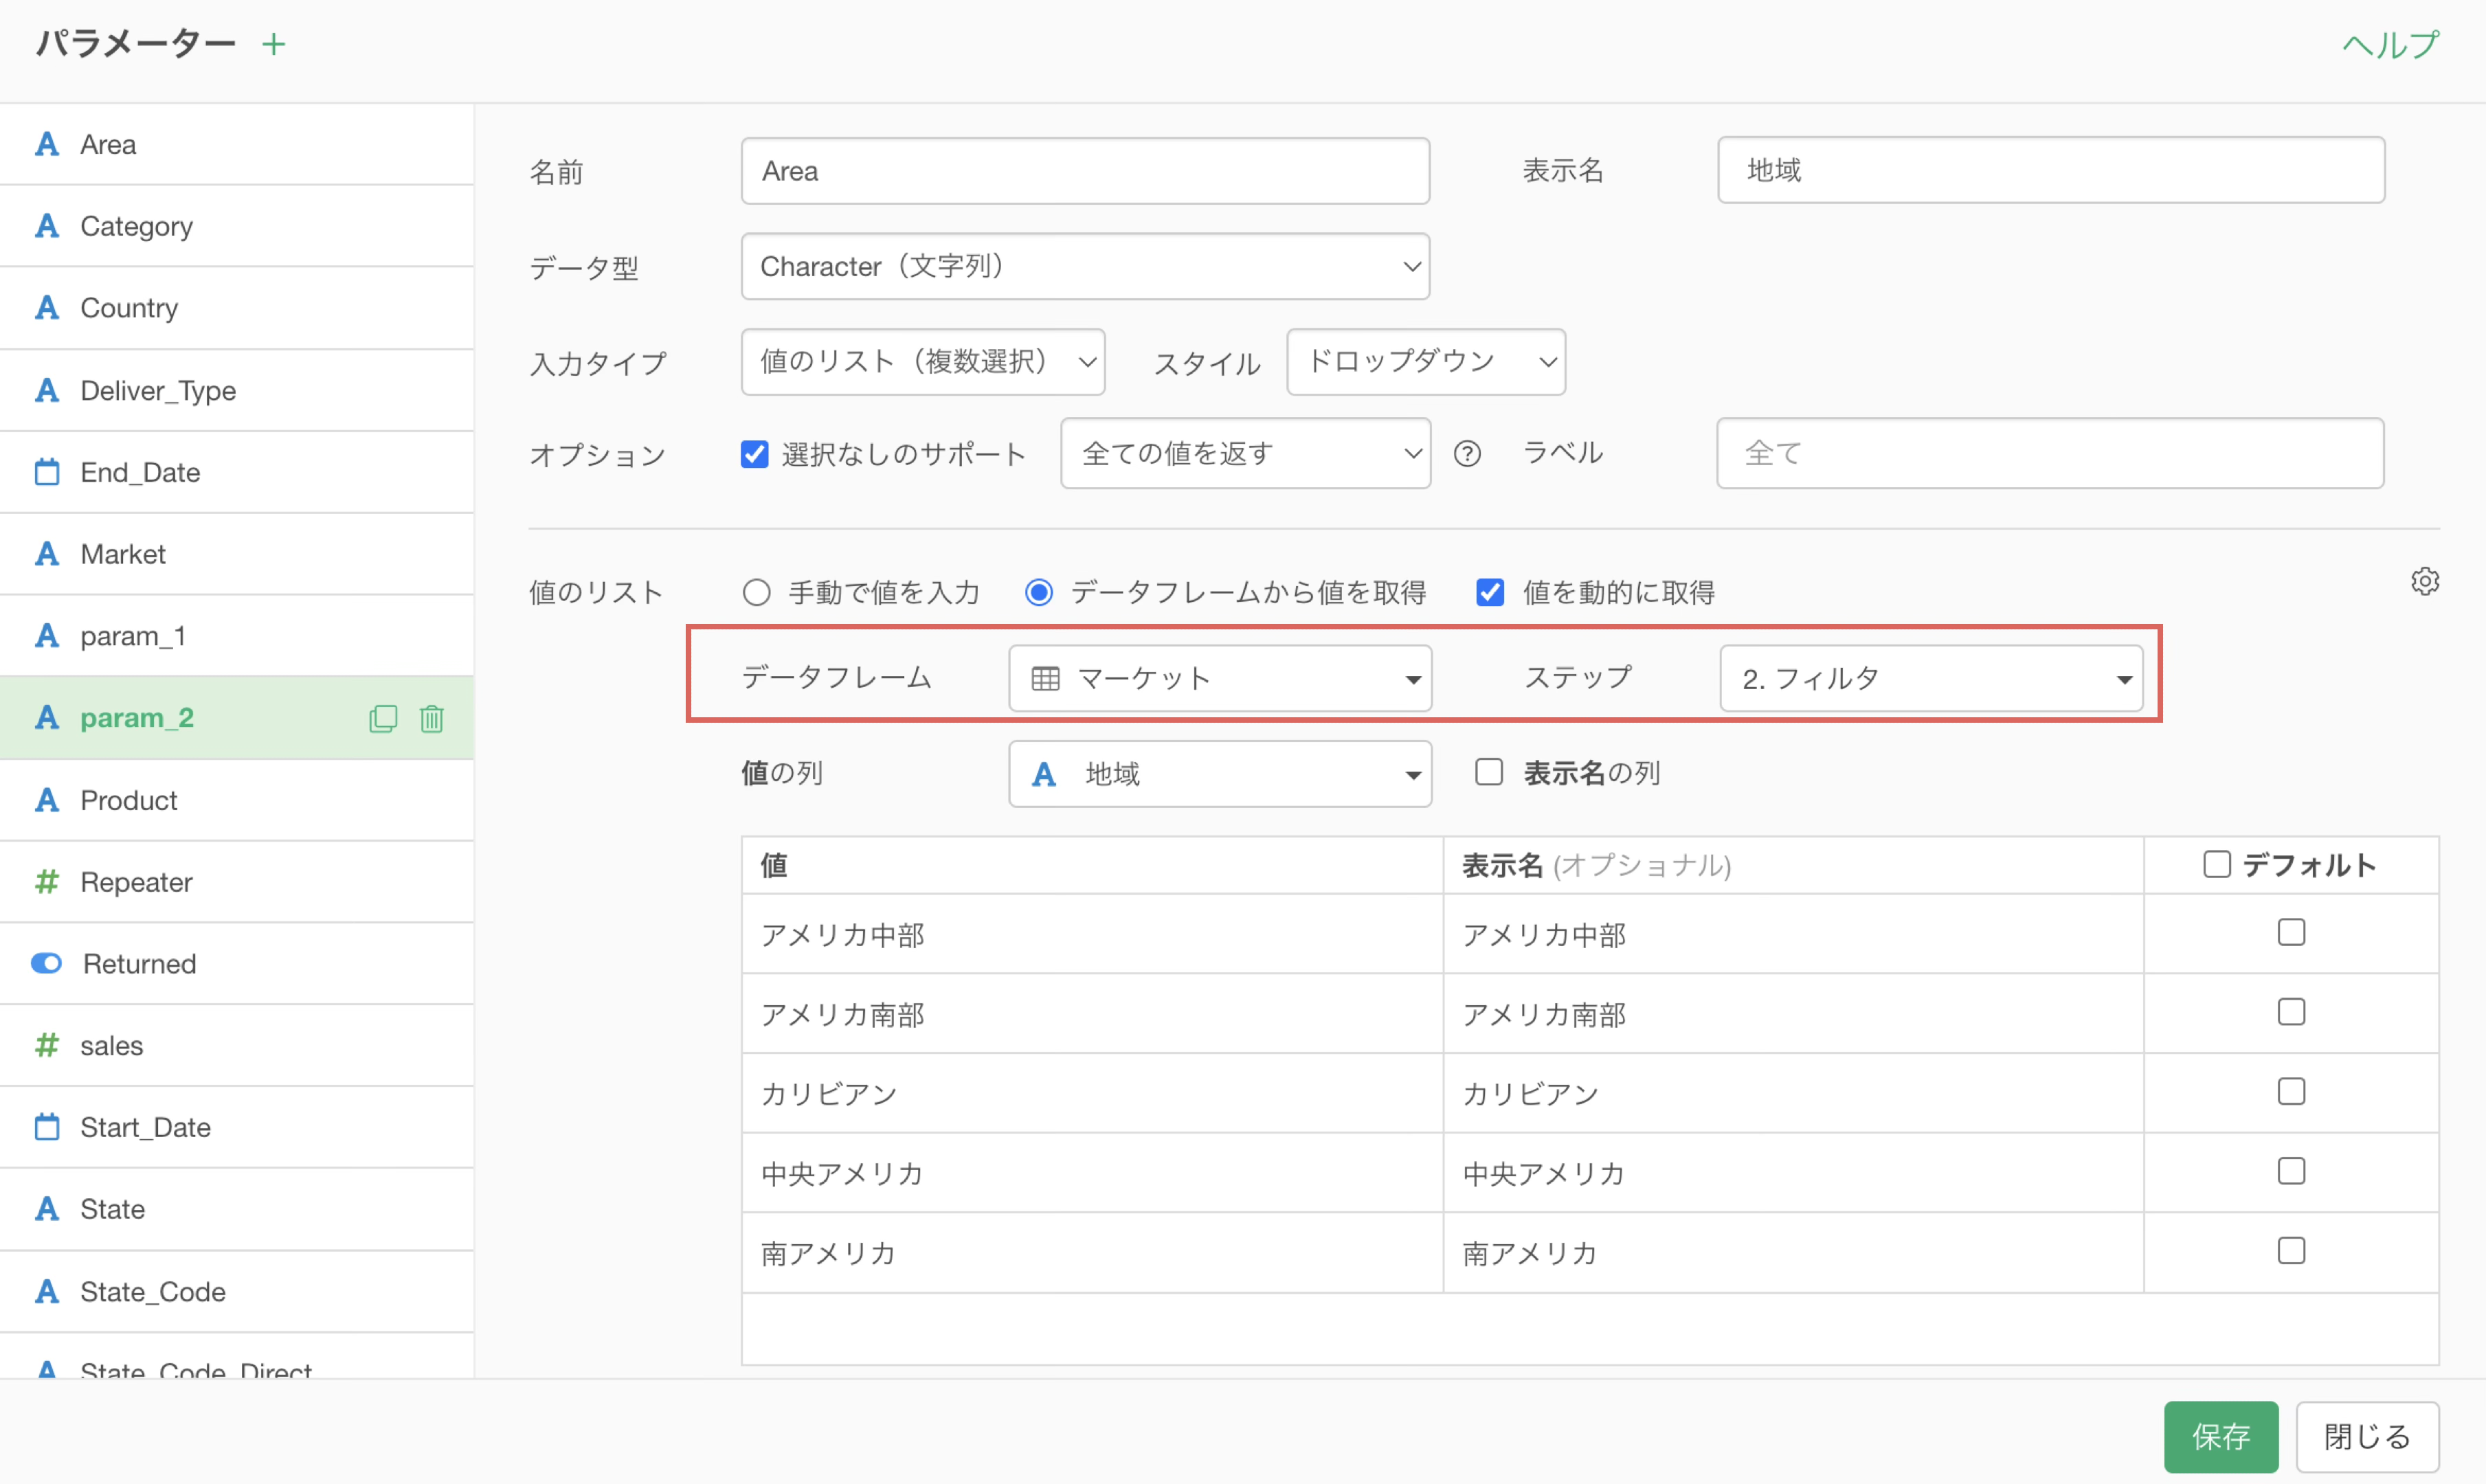Select State_Code parameter in the list
Image resolution: width=2486 pixels, height=1484 pixels.
[x=153, y=1291]
